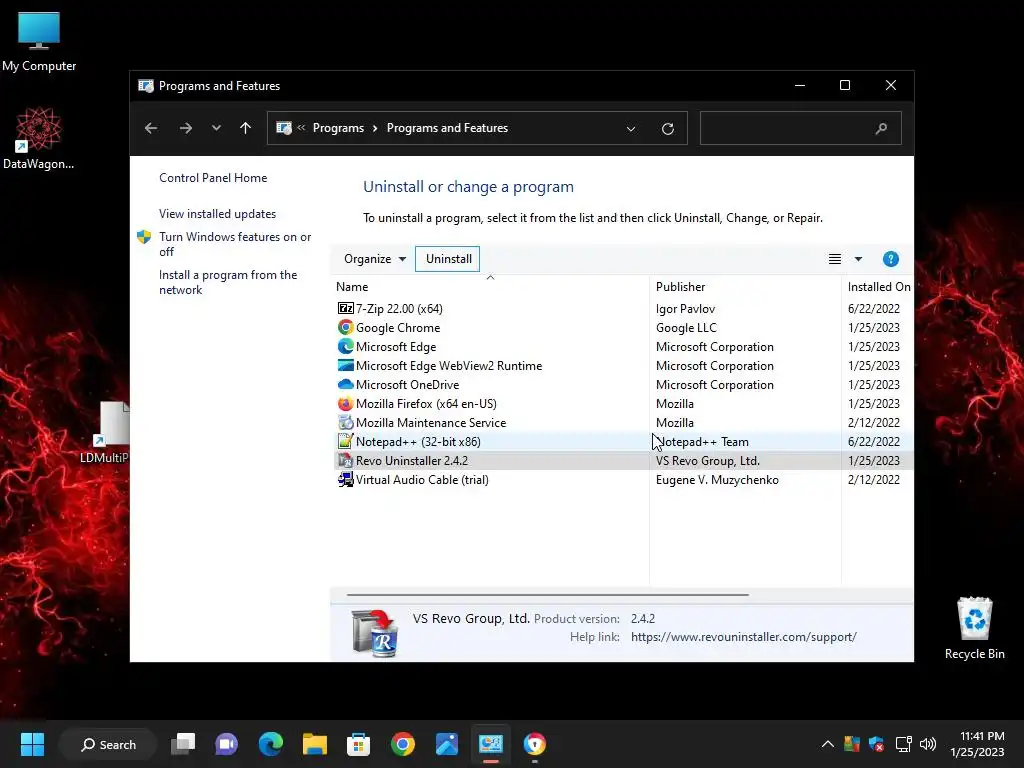Open Microsoft Store from the taskbar
1024x768 pixels.
[359, 744]
